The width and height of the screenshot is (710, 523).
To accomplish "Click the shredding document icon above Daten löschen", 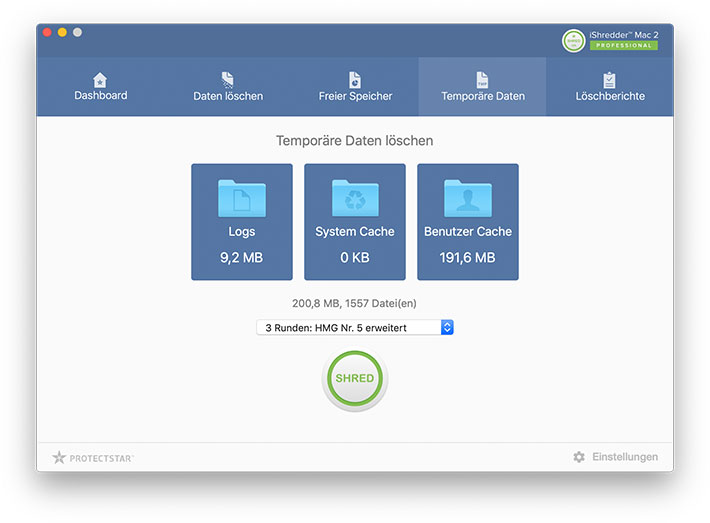I will (228, 80).
